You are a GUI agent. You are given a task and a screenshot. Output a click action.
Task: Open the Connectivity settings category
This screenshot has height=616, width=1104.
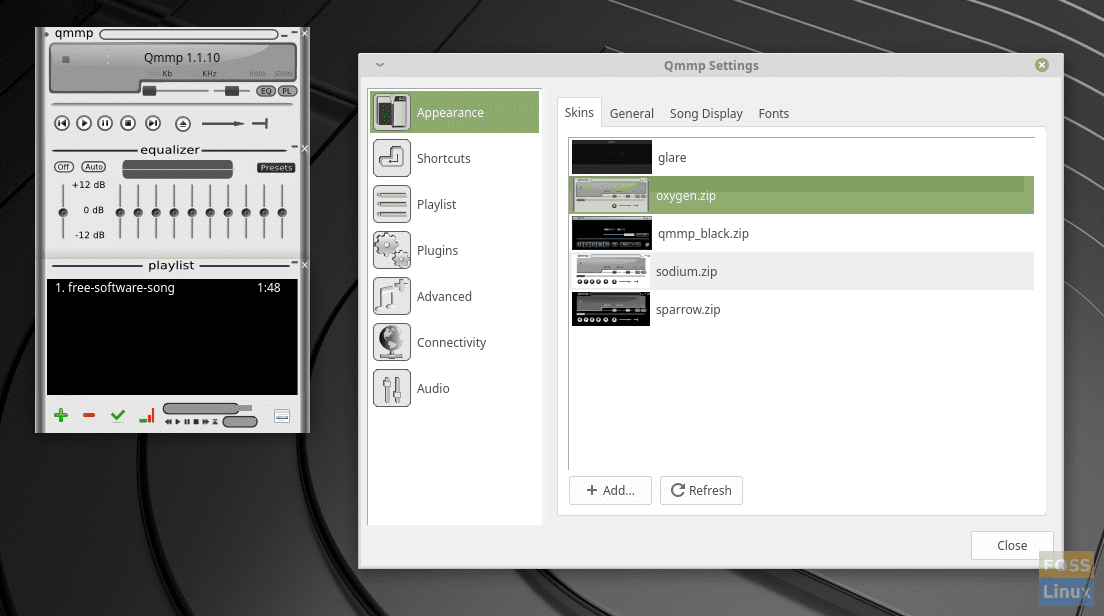(x=455, y=342)
